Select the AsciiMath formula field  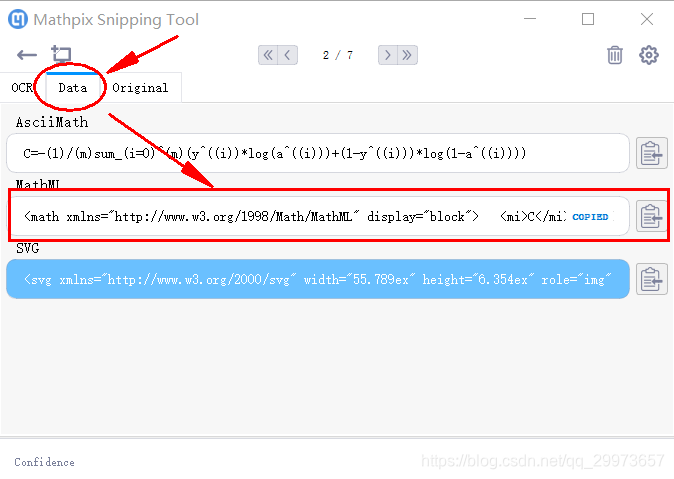pyautogui.click(x=318, y=153)
